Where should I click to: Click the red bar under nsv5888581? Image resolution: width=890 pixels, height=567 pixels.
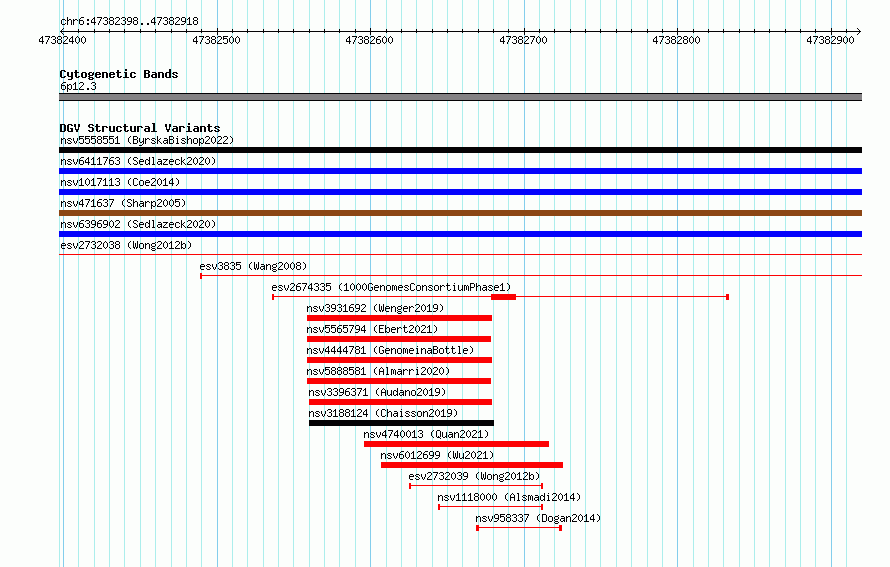coord(399,381)
